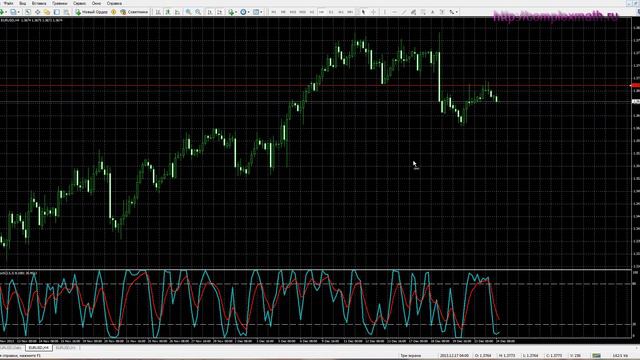Select the Trendline tool
The width and height of the screenshot is (640, 360).
pyautogui.click(x=404, y=12)
